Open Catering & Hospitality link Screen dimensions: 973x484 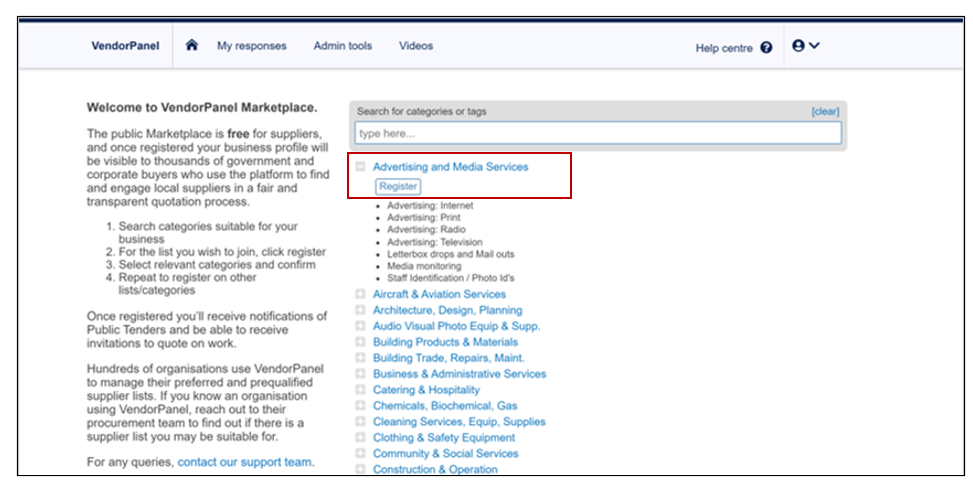point(426,390)
